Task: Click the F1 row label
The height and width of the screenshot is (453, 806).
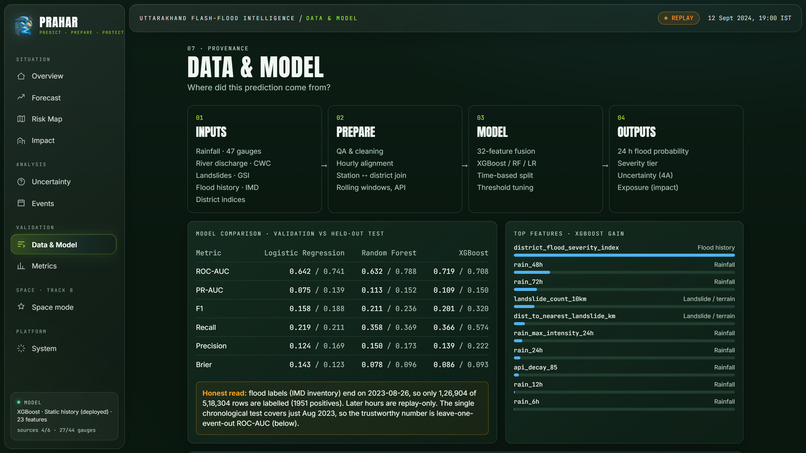Action: coord(199,309)
